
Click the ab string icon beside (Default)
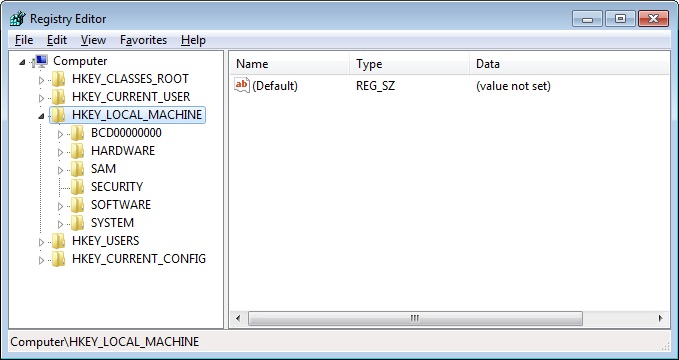pos(242,85)
